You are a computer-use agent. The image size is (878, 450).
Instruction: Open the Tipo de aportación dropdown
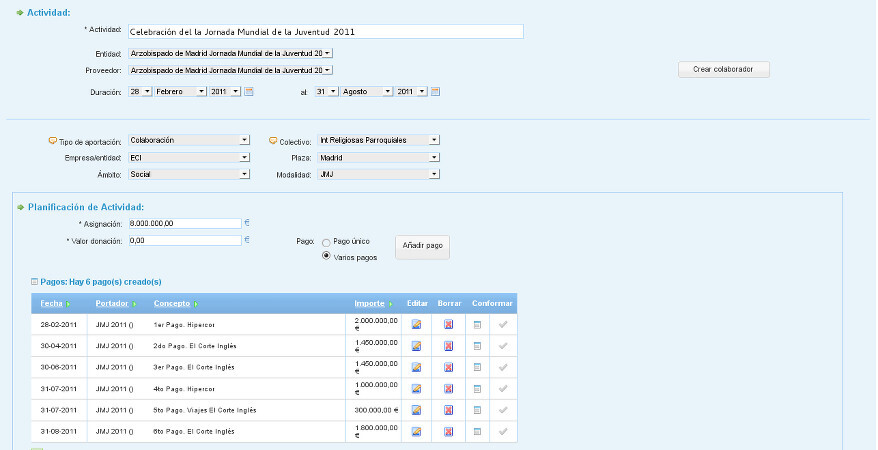(x=189, y=140)
